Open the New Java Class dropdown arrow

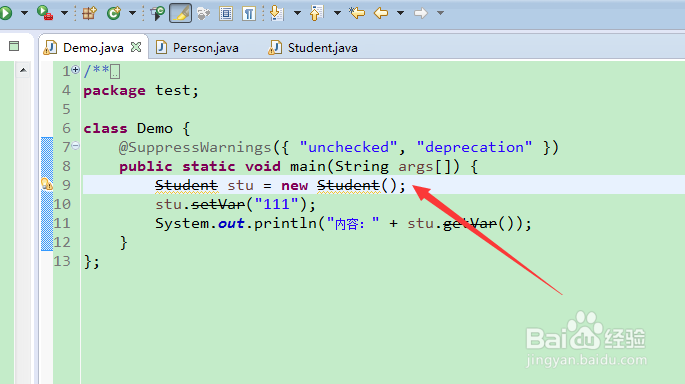coord(132,13)
